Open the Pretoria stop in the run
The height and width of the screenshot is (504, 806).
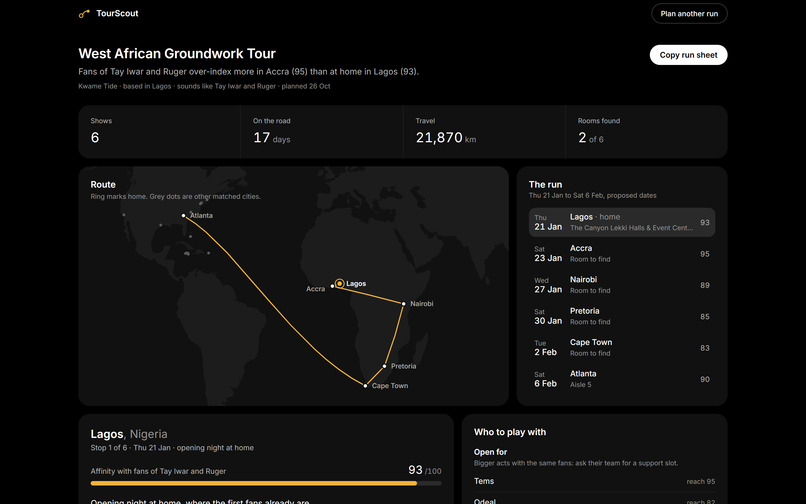(x=621, y=316)
